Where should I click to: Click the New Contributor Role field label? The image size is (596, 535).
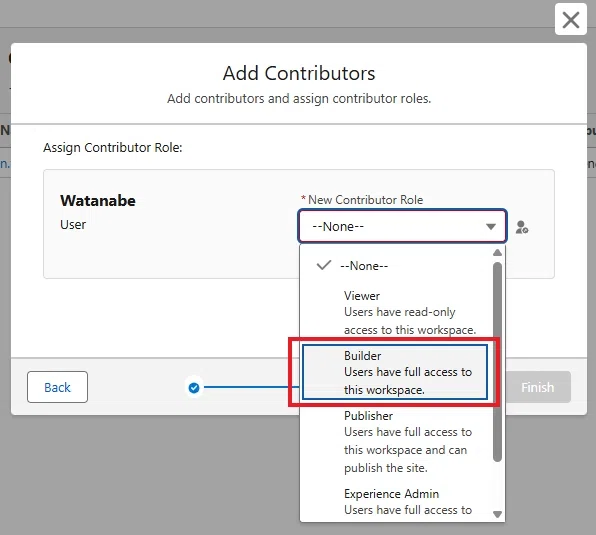(365, 199)
